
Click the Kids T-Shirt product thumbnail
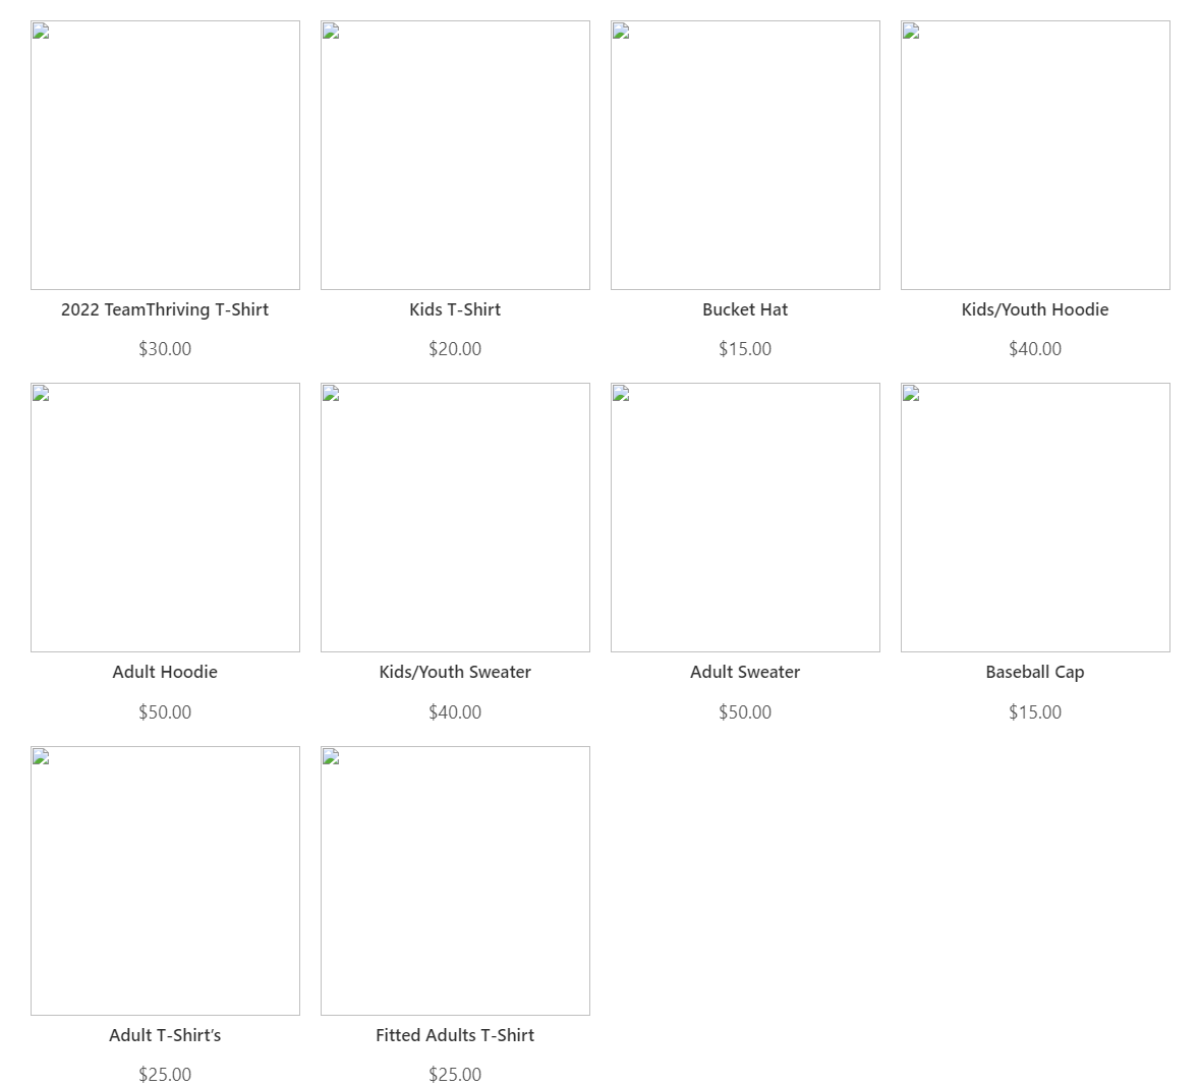(x=455, y=155)
